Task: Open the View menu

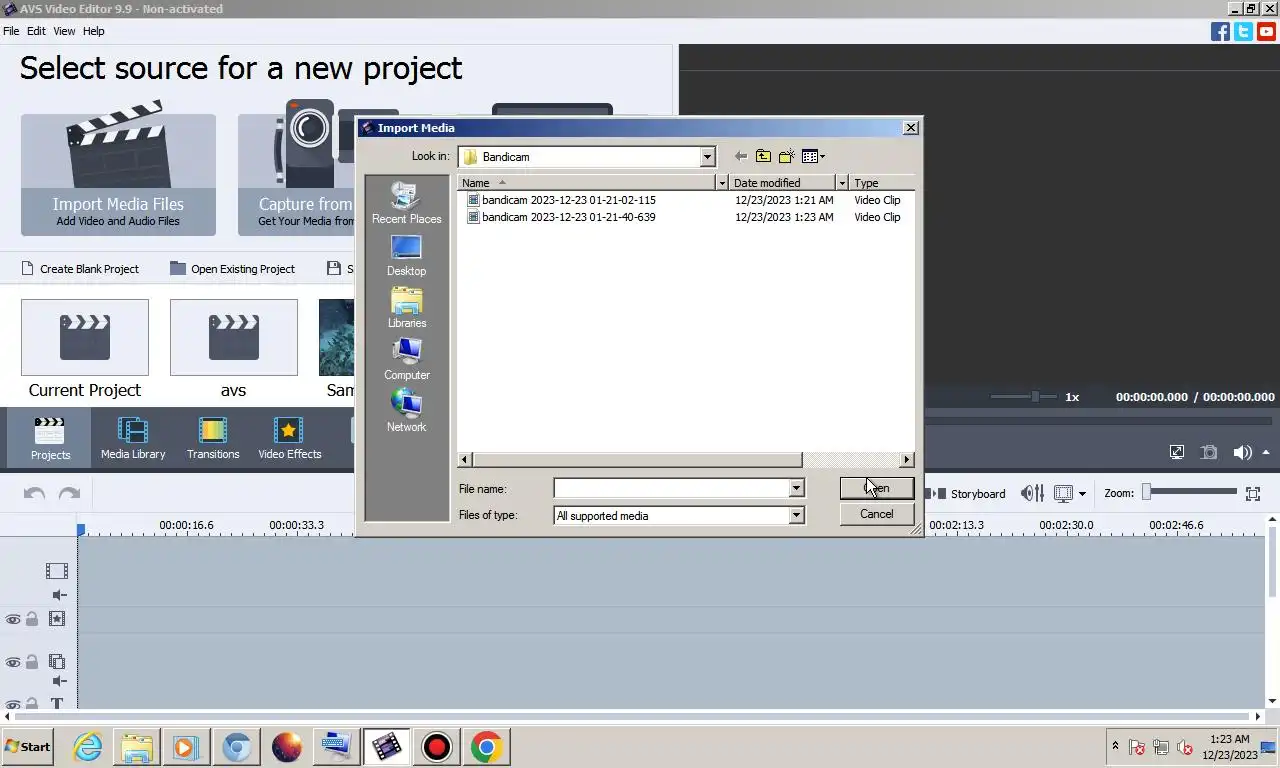Action: (64, 31)
